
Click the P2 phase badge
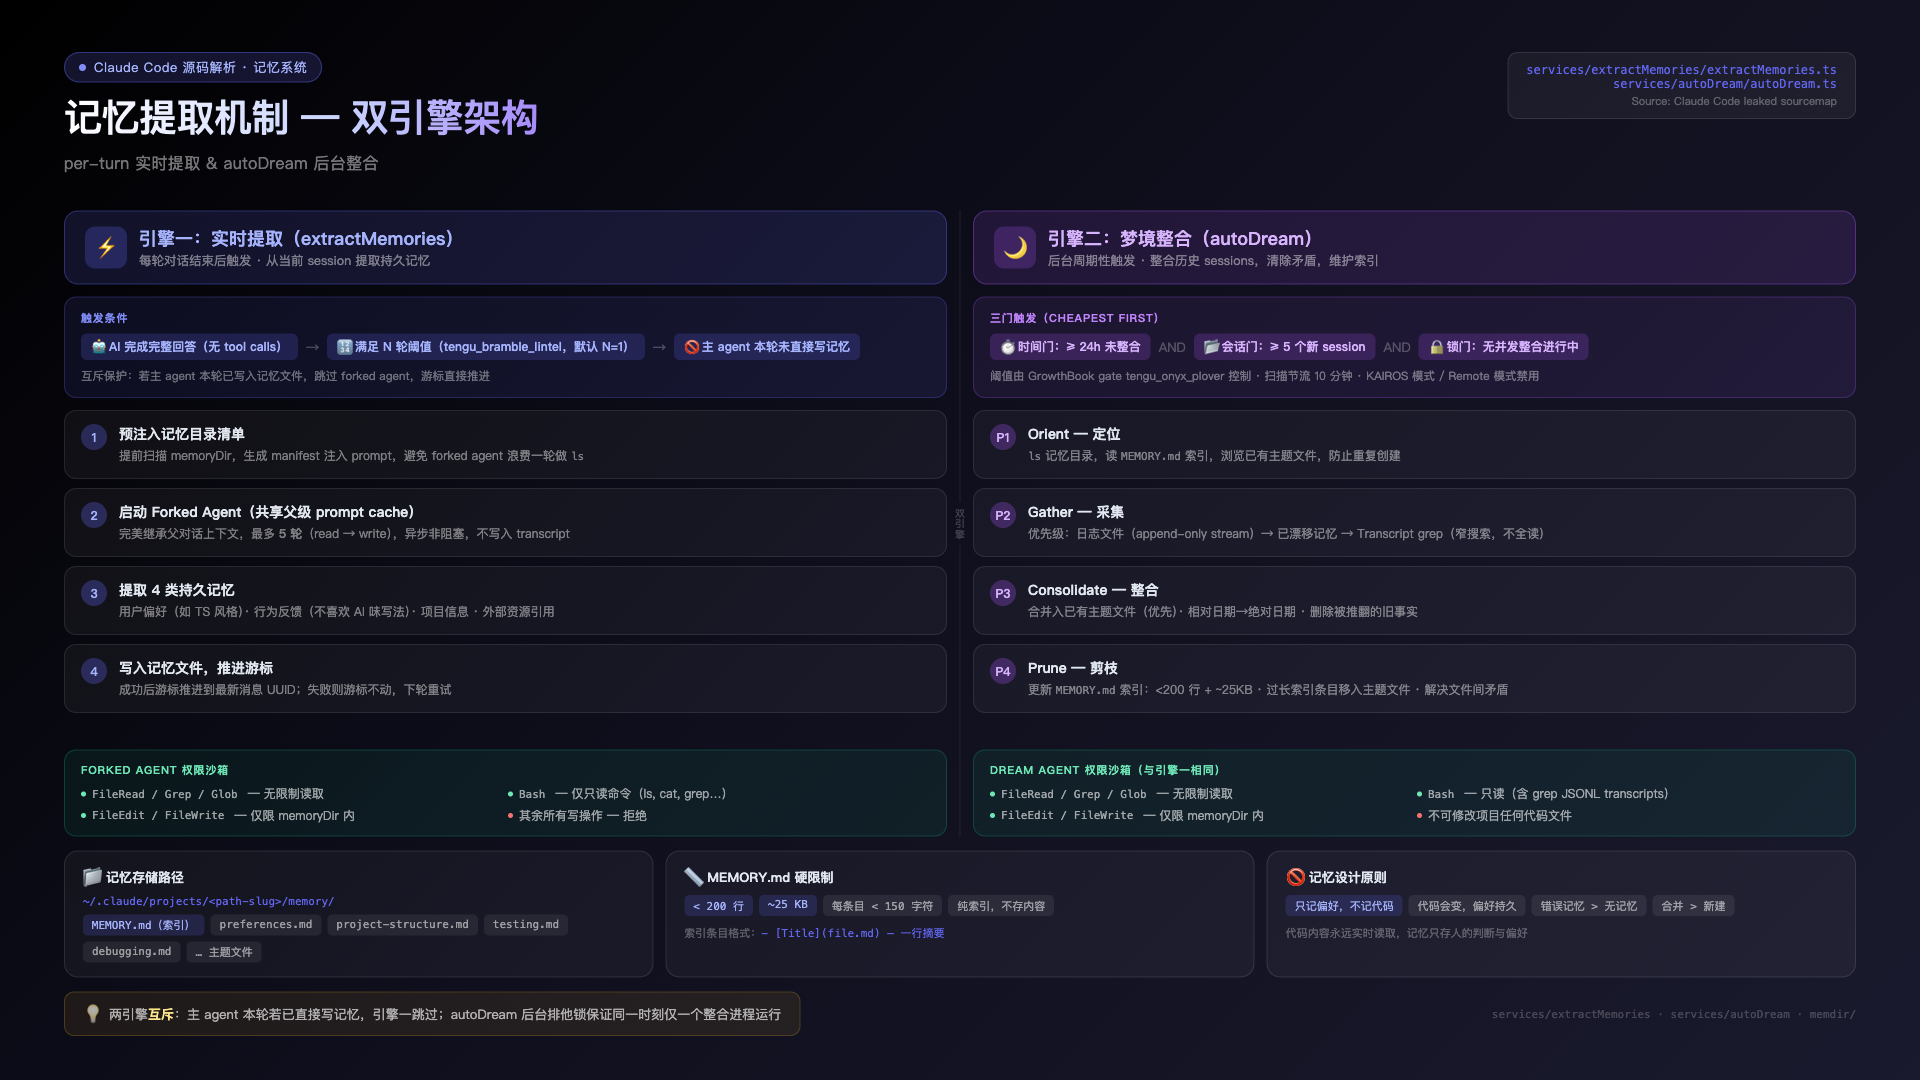(x=1003, y=515)
